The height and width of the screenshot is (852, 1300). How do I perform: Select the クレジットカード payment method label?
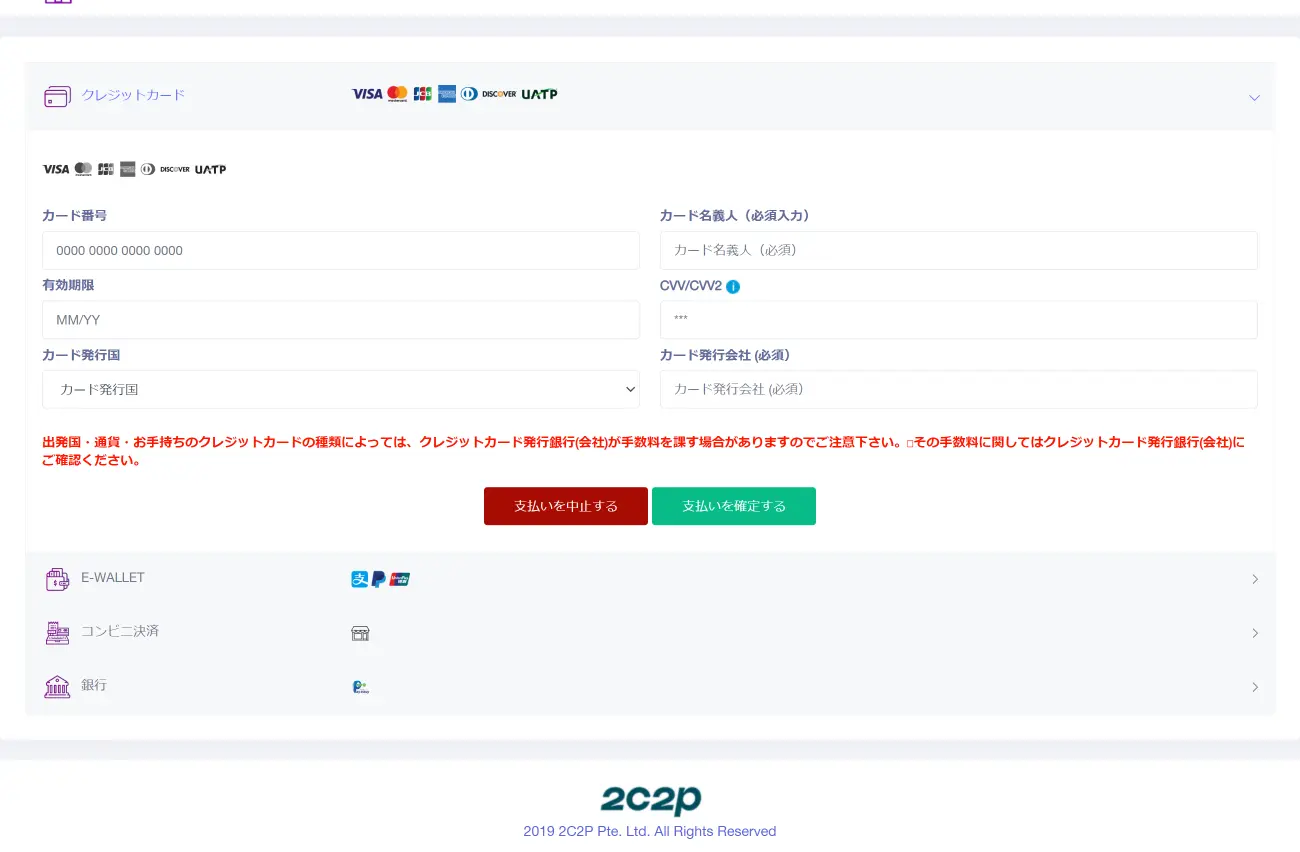click(133, 95)
